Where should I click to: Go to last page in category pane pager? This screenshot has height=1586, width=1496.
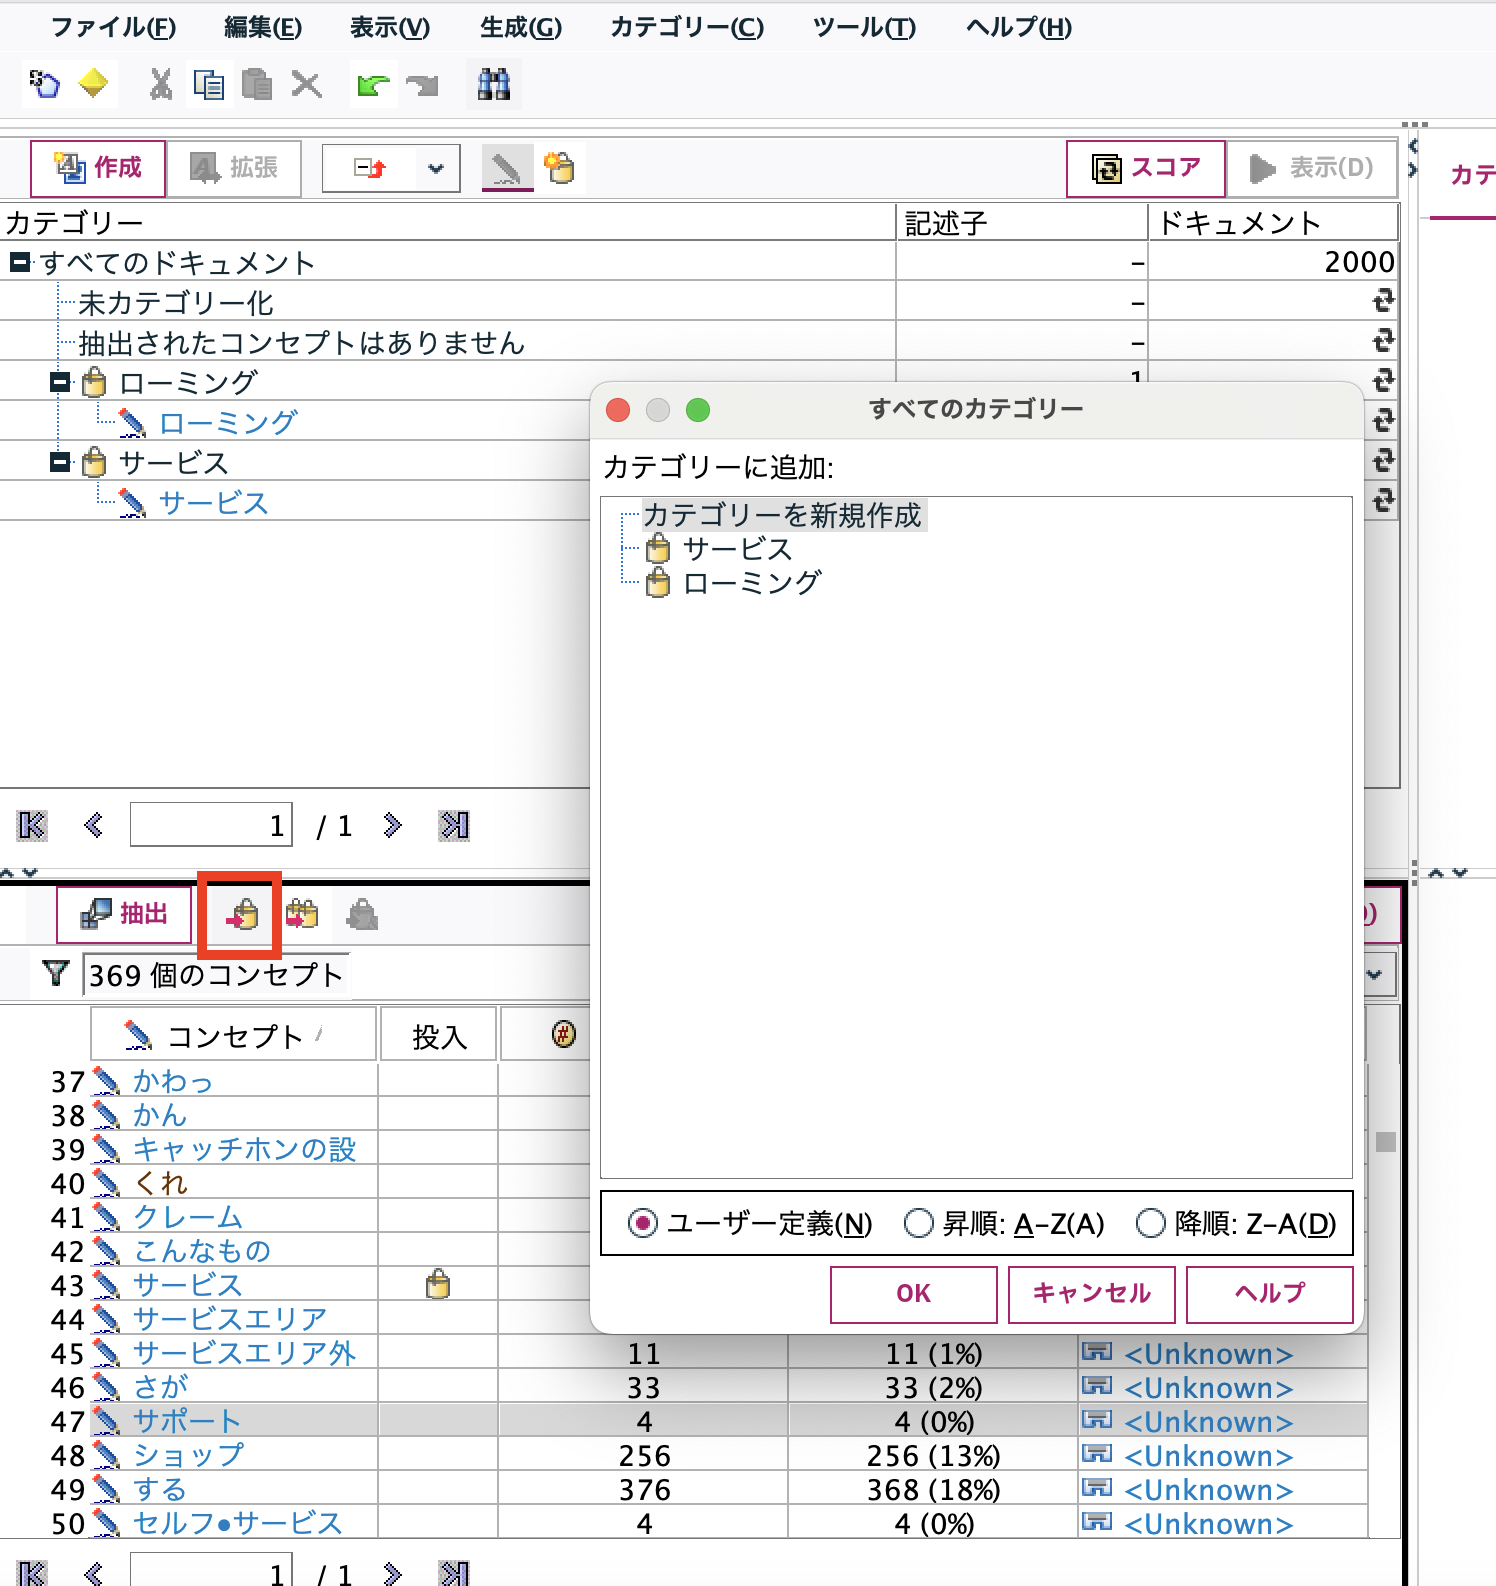(x=454, y=825)
